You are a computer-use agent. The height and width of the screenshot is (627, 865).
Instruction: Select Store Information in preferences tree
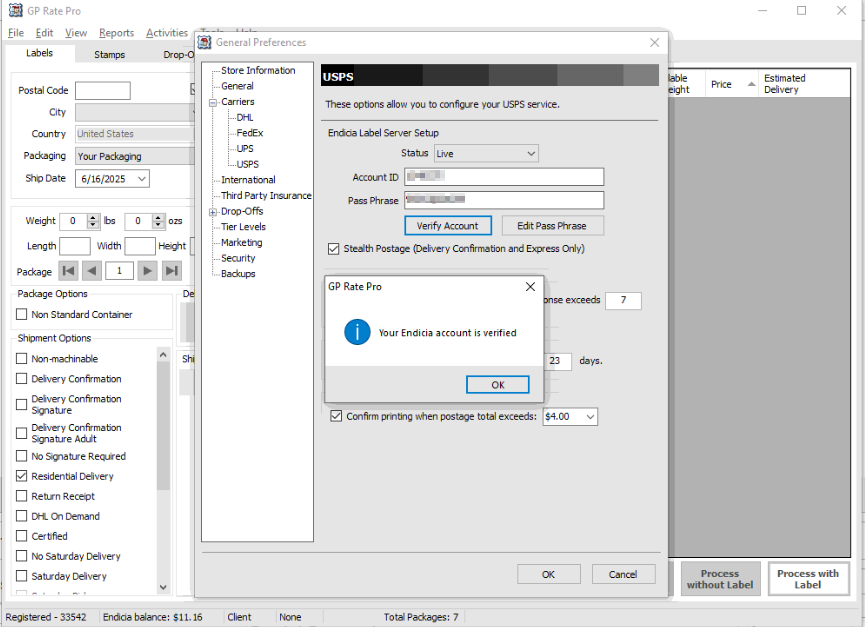258,71
